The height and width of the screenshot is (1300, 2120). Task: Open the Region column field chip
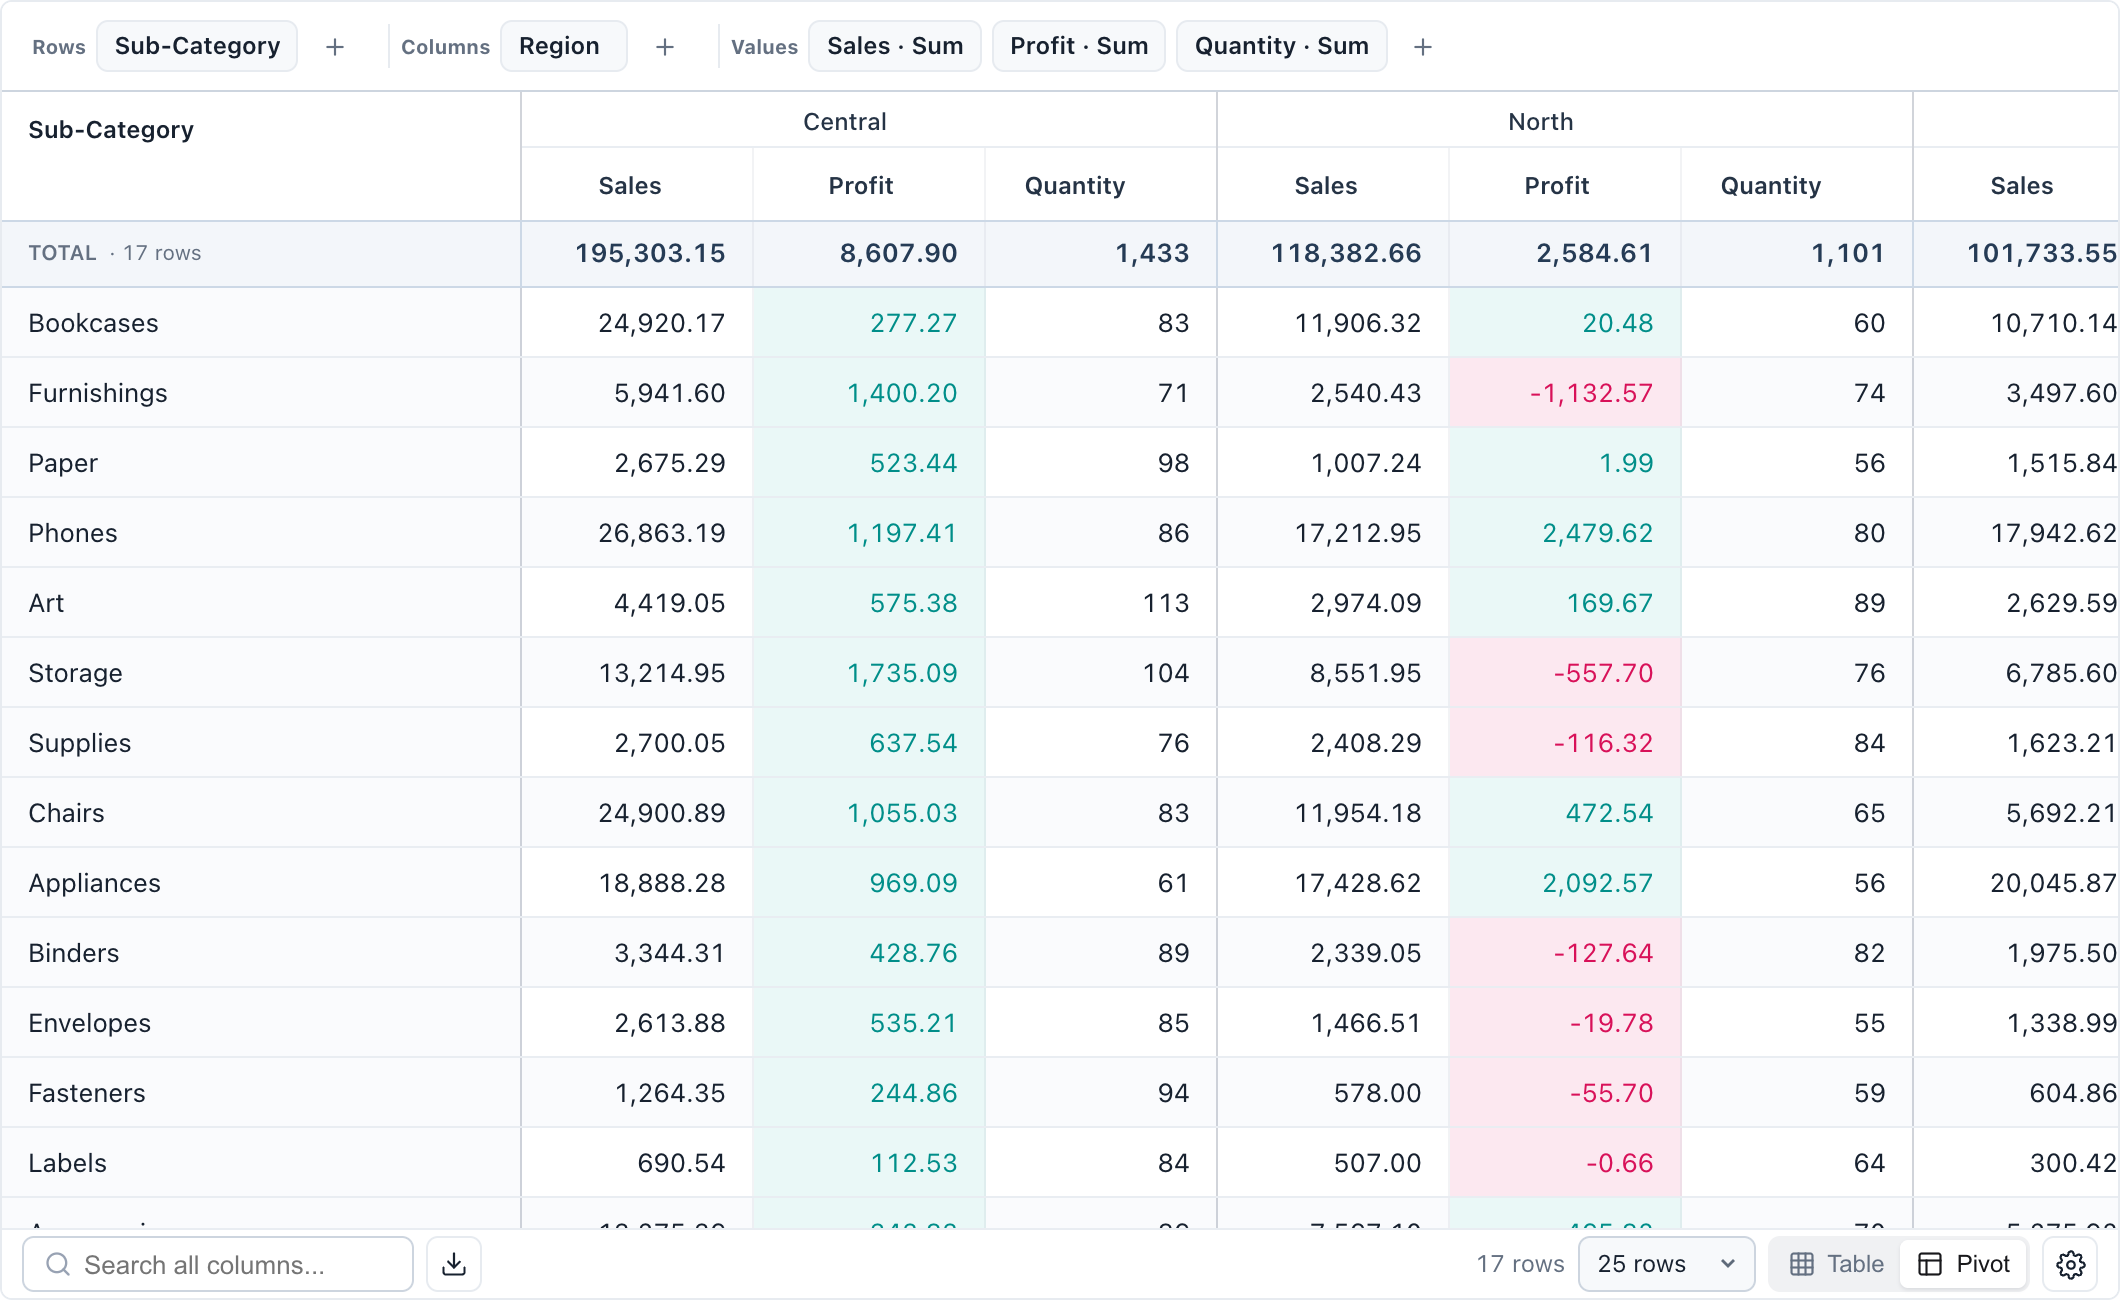[x=564, y=46]
